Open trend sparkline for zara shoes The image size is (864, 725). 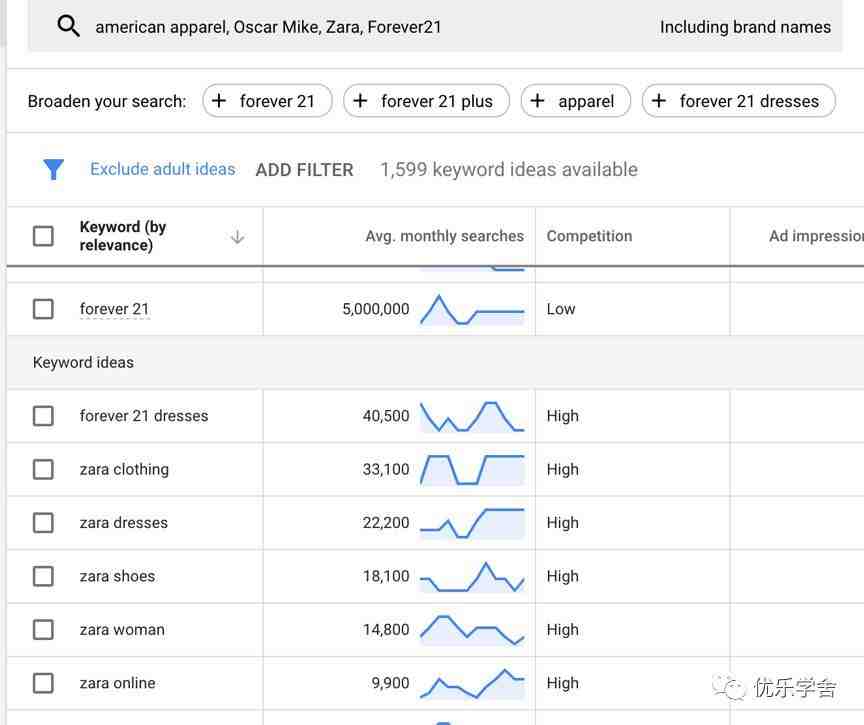[472, 577]
